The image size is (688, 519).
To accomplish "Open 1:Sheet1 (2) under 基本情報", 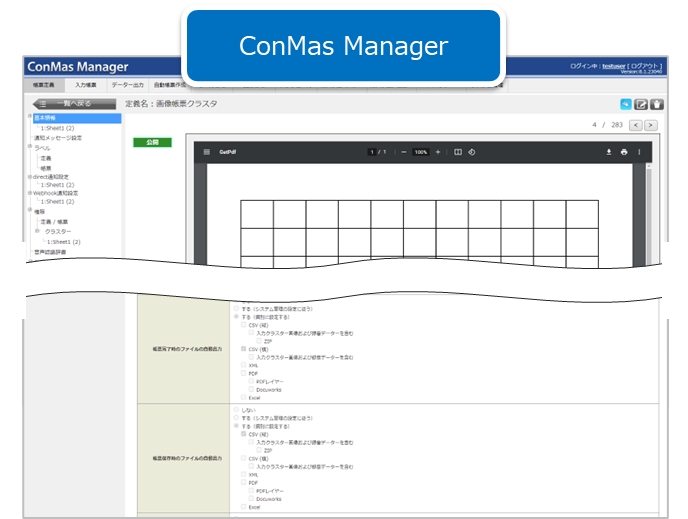I will click(57, 128).
